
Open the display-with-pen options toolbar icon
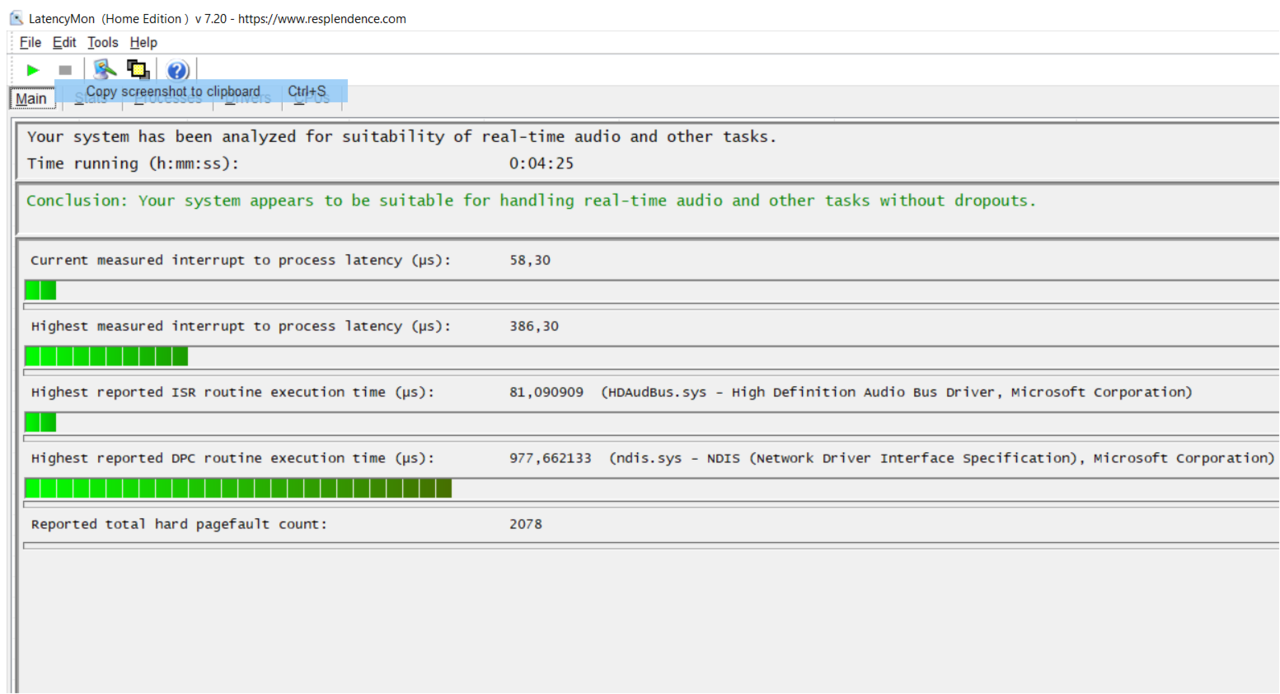105,69
